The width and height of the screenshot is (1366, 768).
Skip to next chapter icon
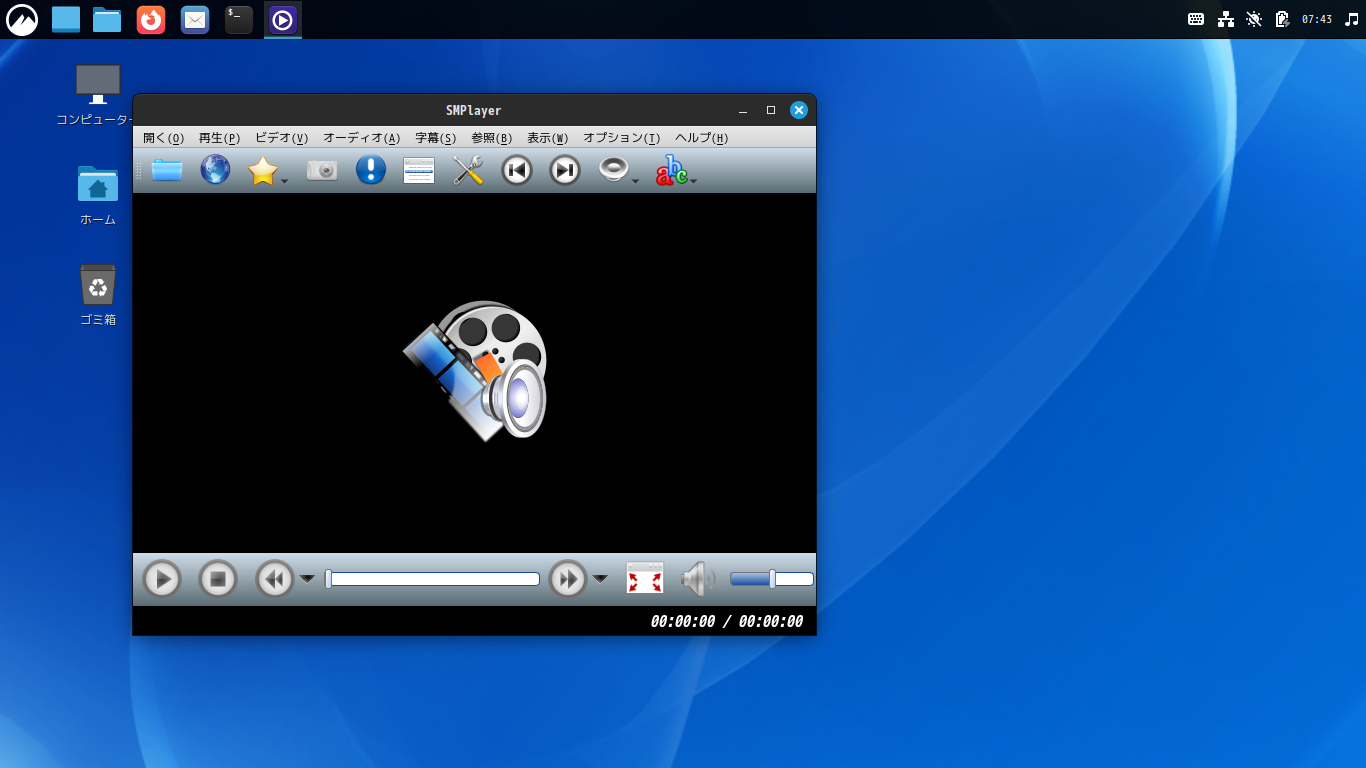tap(563, 170)
